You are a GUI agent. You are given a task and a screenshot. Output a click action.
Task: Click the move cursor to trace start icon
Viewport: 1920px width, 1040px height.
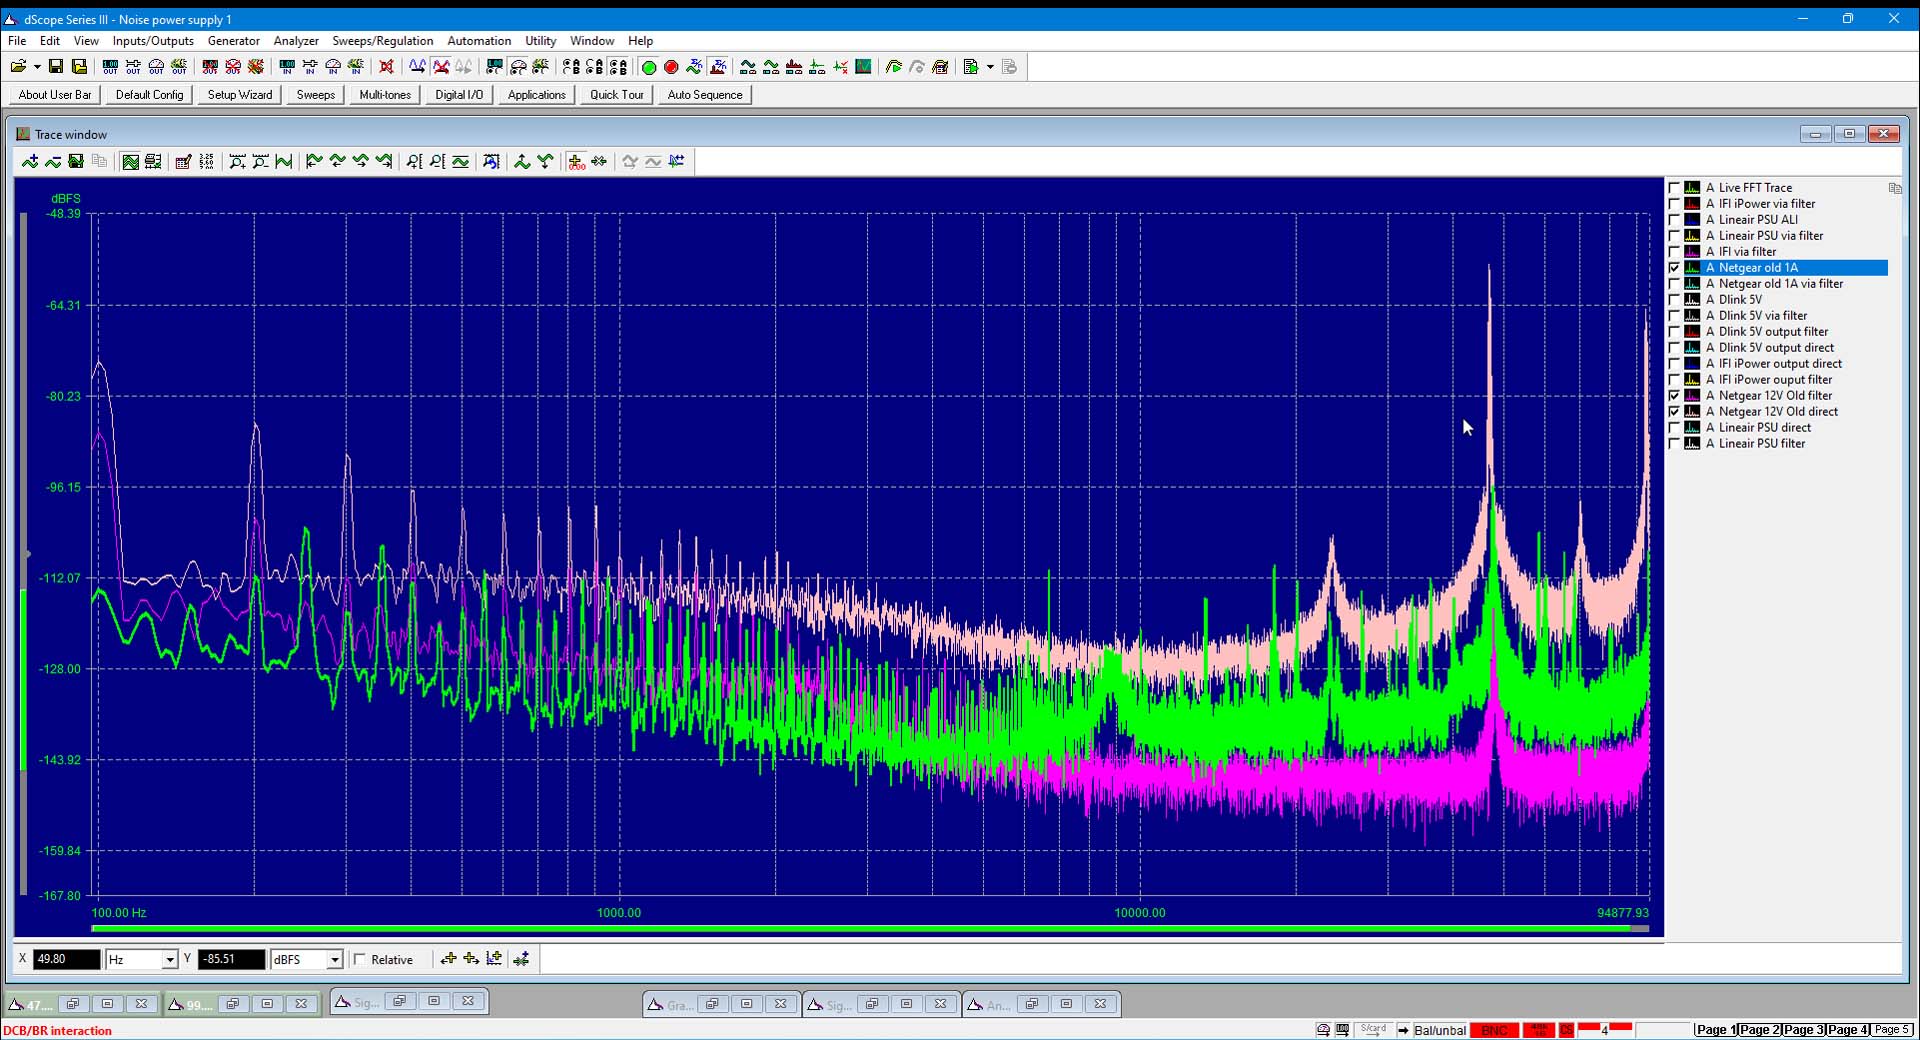(x=314, y=161)
